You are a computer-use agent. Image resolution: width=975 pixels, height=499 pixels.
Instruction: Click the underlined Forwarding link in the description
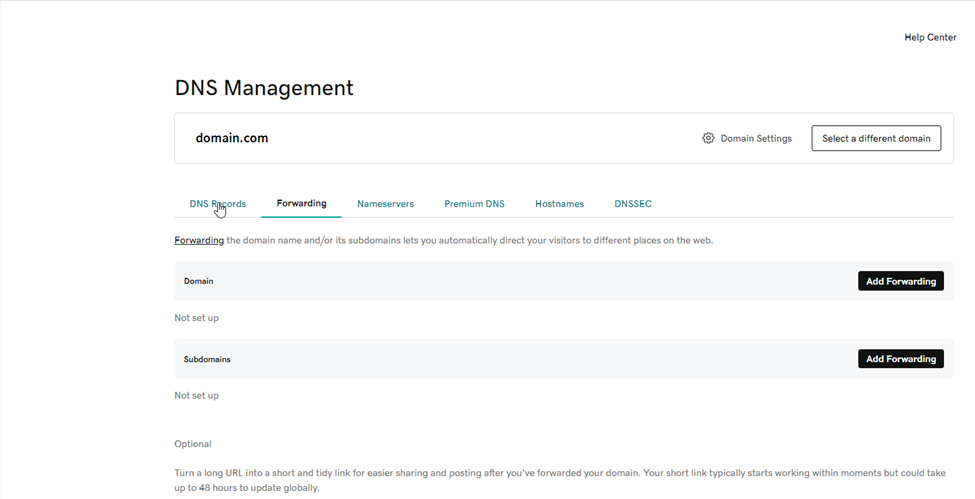pos(199,241)
